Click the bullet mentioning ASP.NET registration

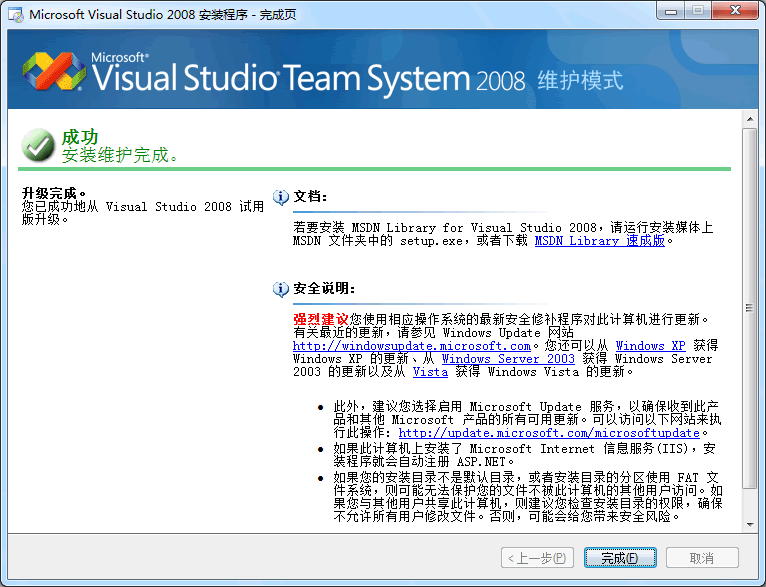tap(524, 455)
